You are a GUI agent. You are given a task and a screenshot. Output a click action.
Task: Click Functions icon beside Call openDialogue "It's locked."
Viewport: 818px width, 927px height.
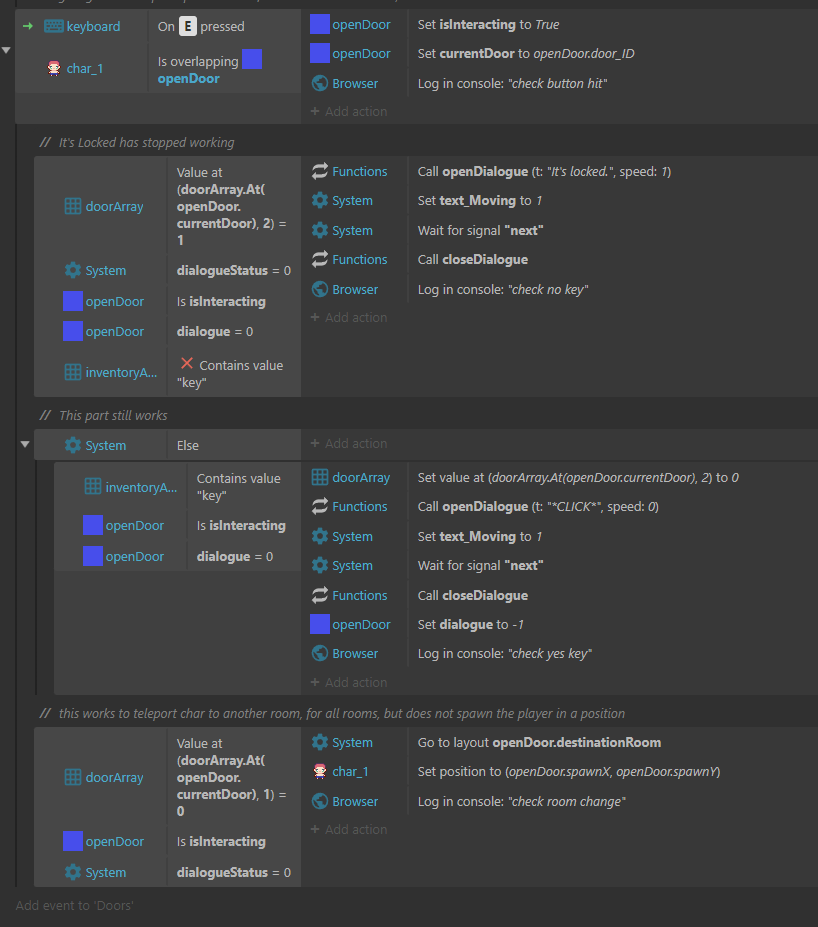click(320, 171)
